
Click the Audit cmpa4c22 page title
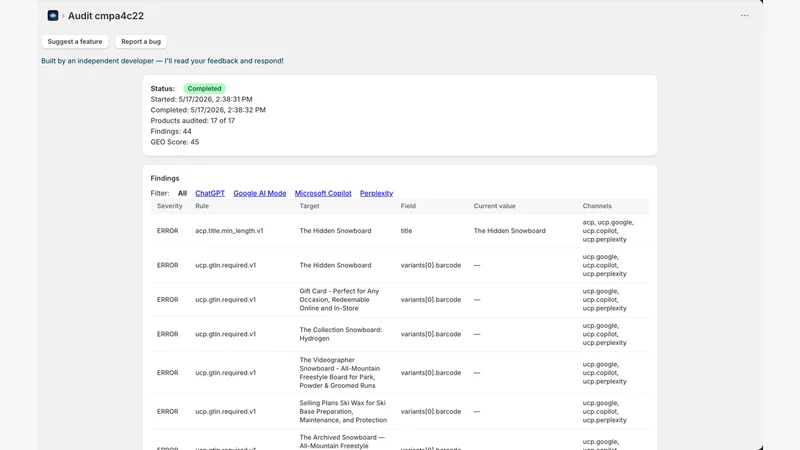[x=106, y=16]
